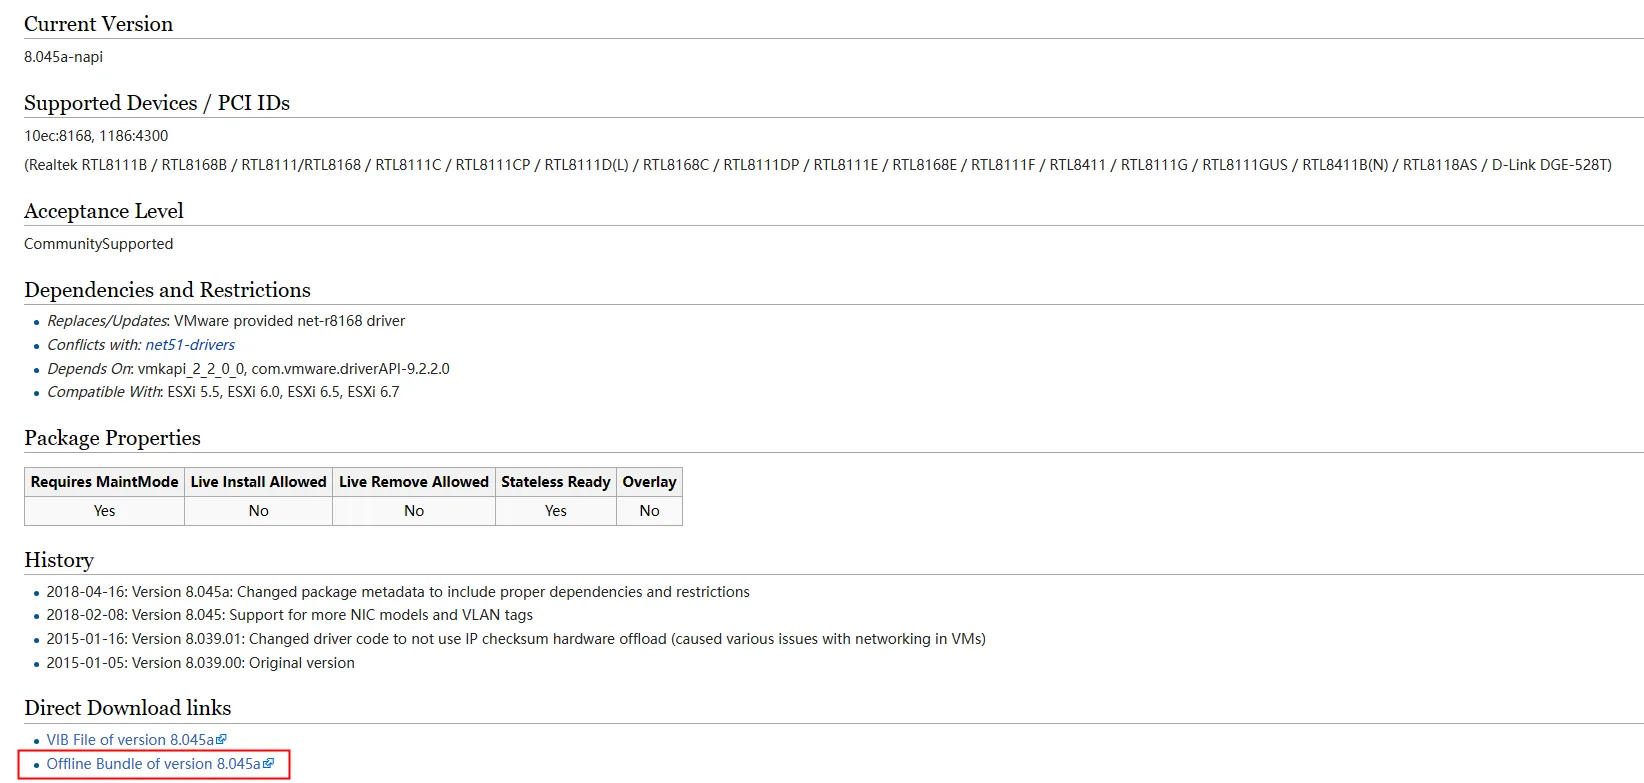Click the Package Properties heading
This screenshot has width=1644, height=783.
(112, 438)
